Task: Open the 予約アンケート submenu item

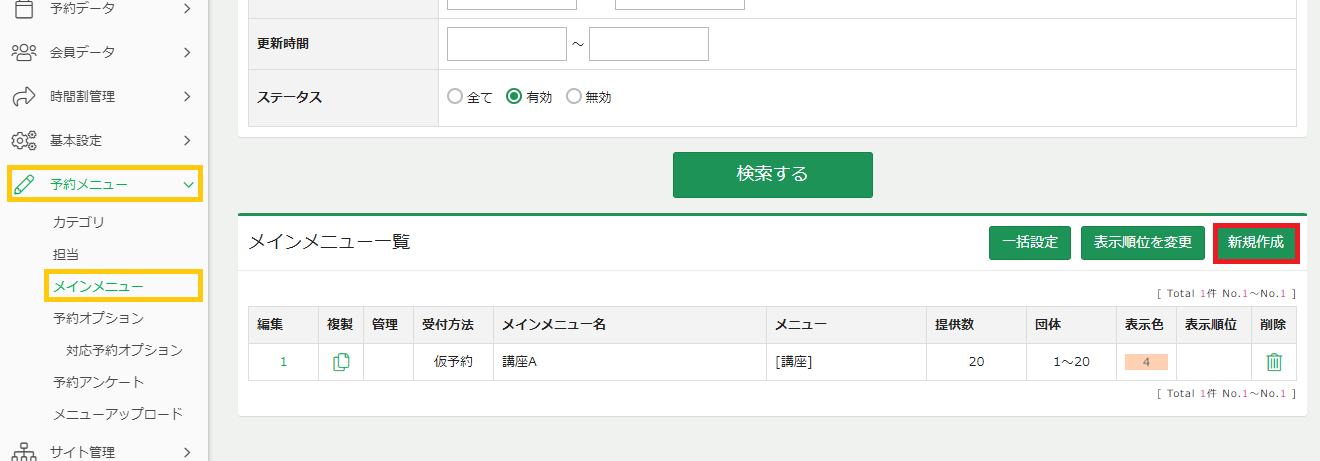Action: point(98,382)
